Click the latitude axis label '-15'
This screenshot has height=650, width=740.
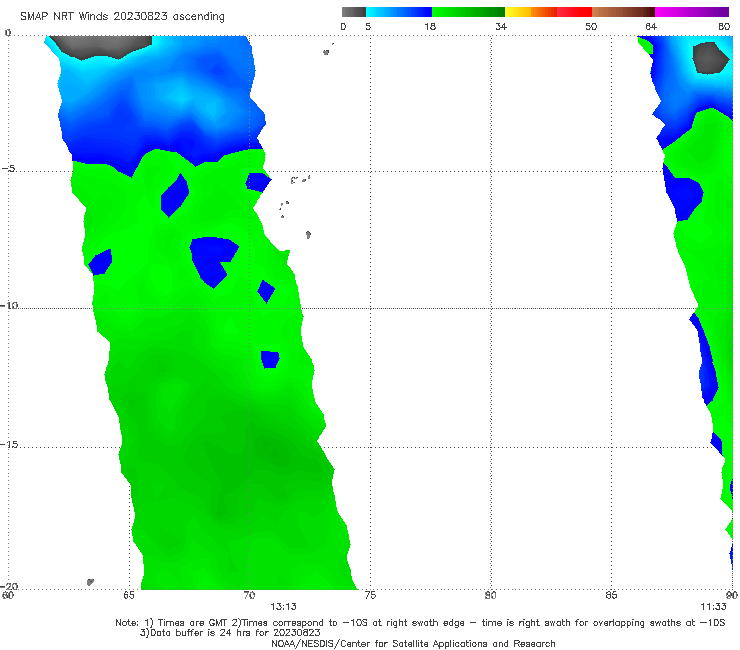click(9, 445)
